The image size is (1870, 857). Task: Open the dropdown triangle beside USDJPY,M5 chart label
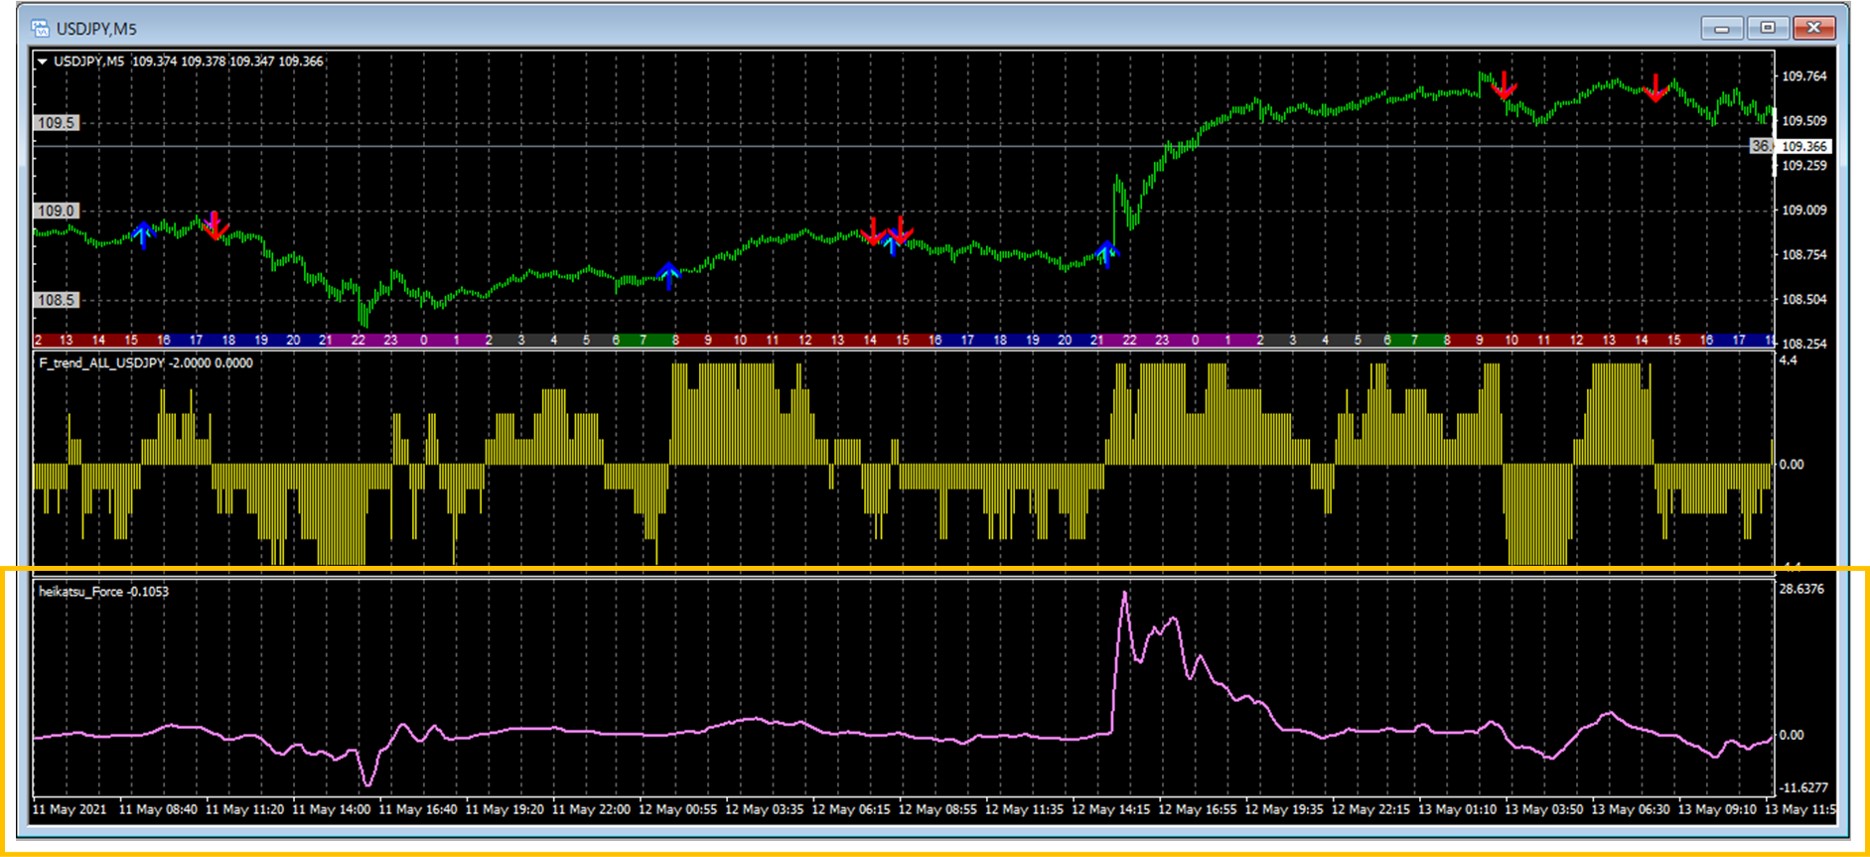pyautogui.click(x=43, y=61)
